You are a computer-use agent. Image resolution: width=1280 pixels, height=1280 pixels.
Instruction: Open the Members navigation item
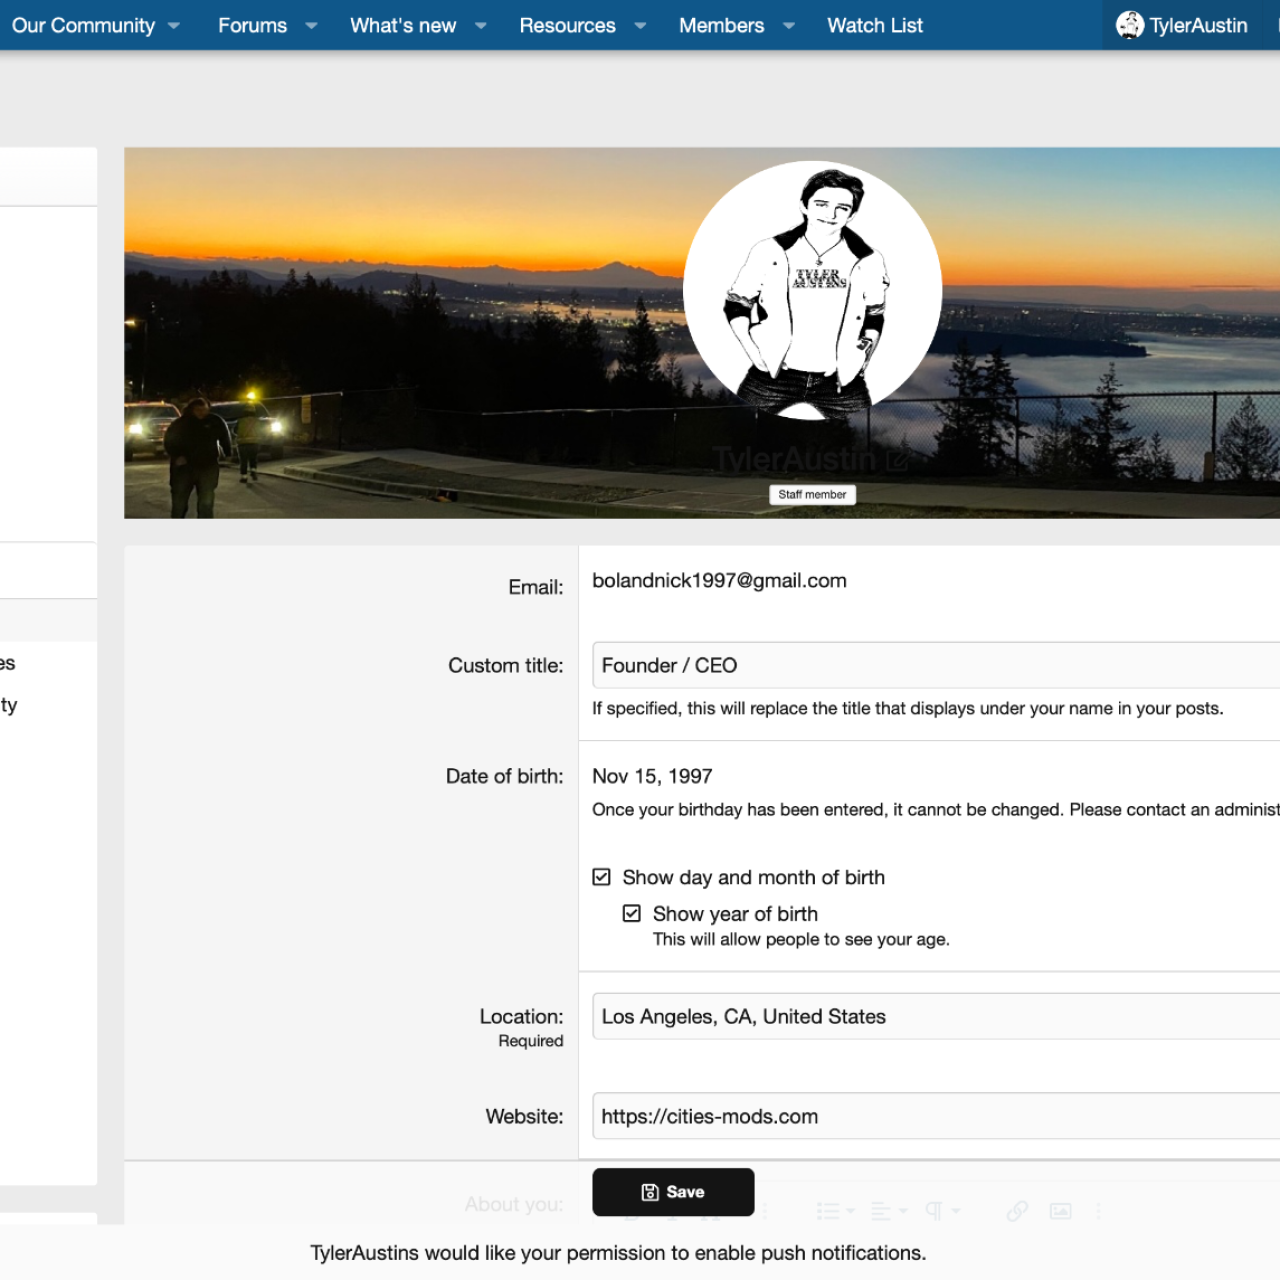[x=721, y=26]
